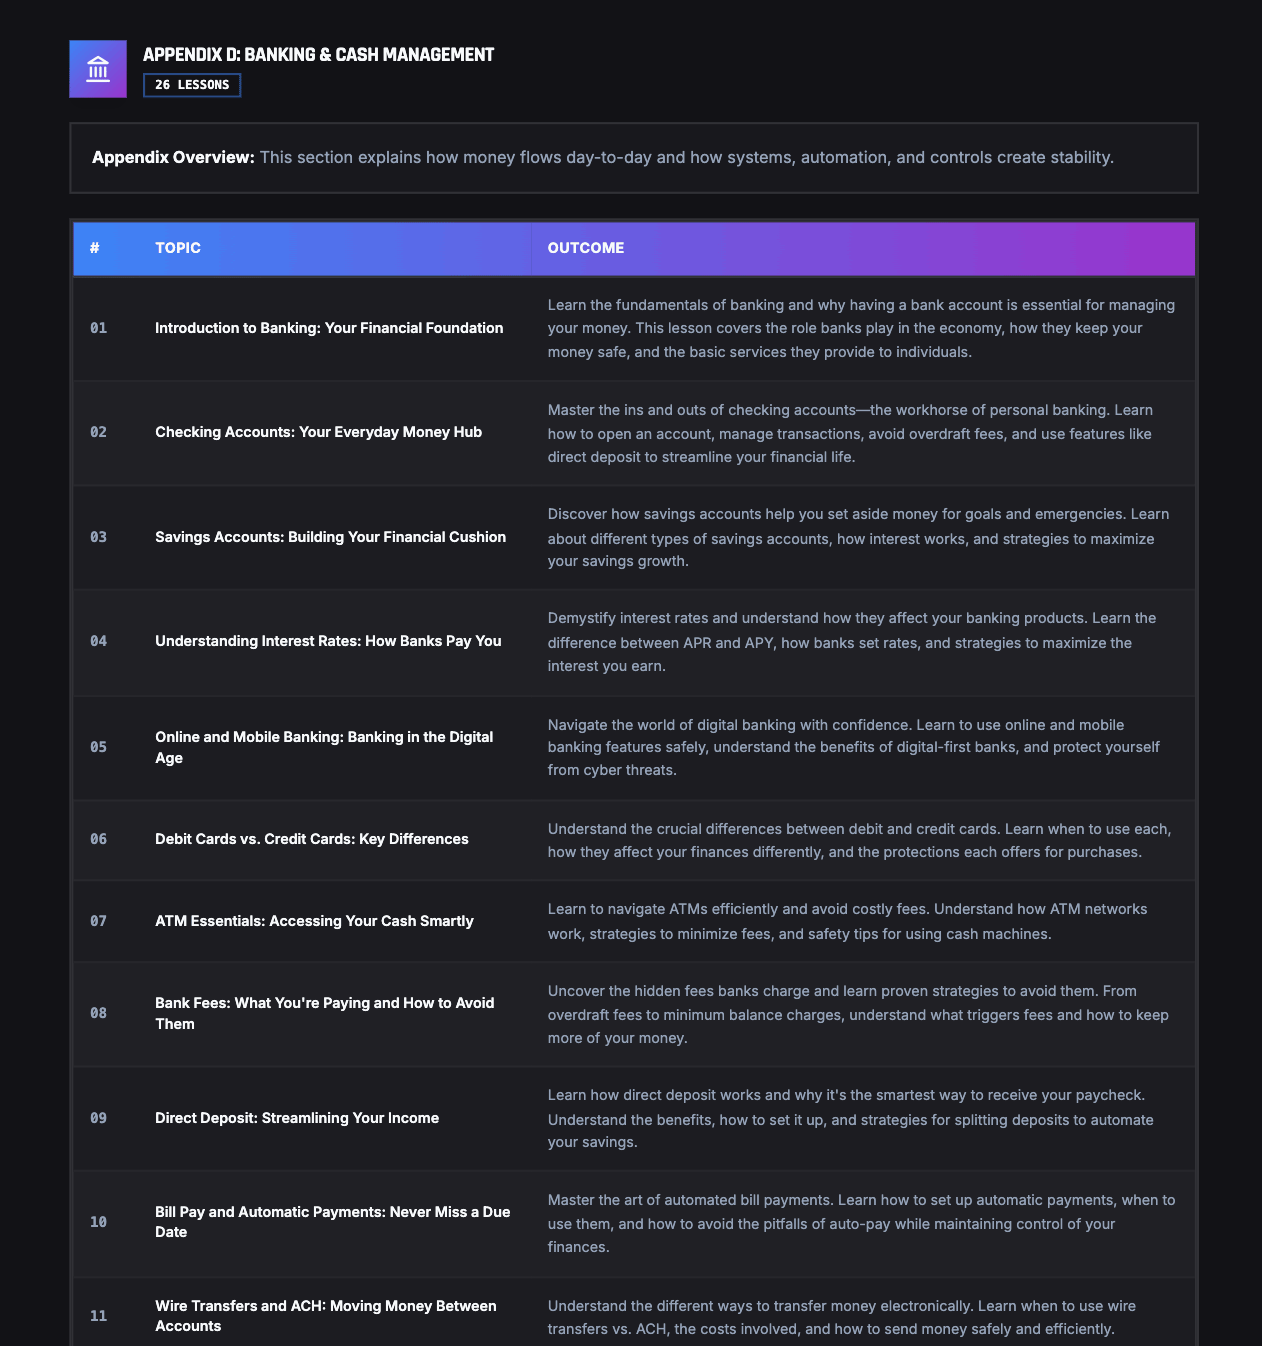This screenshot has width=1262, height=1346.
Task: Click lesson number 08
Action: (x=98, y=1013)
